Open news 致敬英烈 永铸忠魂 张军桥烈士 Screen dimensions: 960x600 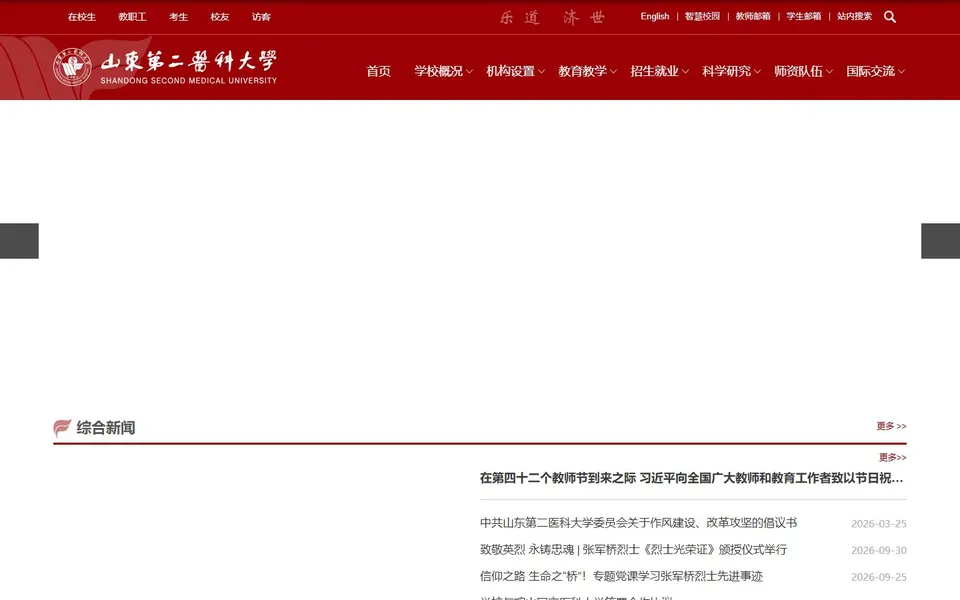634,550
